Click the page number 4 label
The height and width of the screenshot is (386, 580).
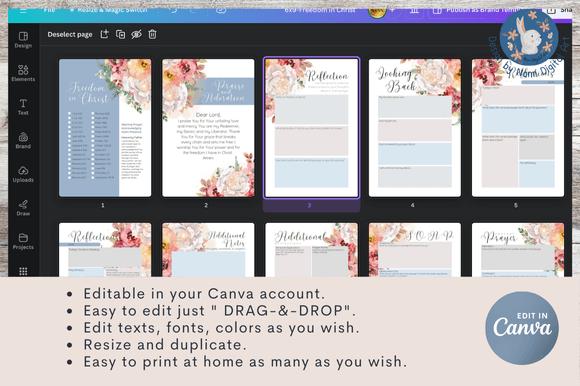coord(412,205)
